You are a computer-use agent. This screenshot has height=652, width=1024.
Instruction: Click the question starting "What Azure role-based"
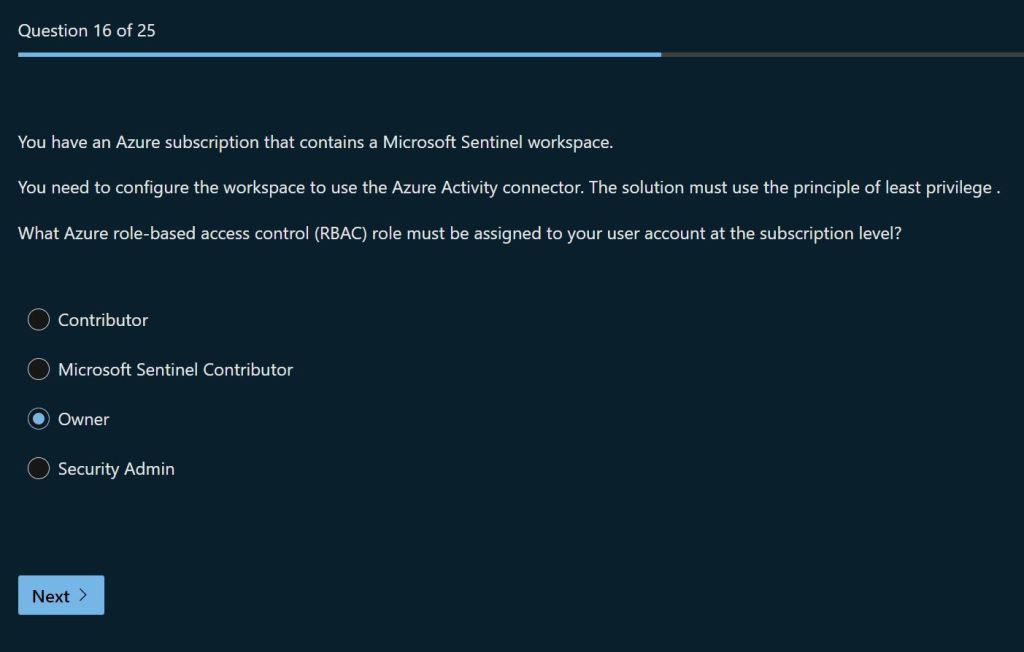(460, 234)
